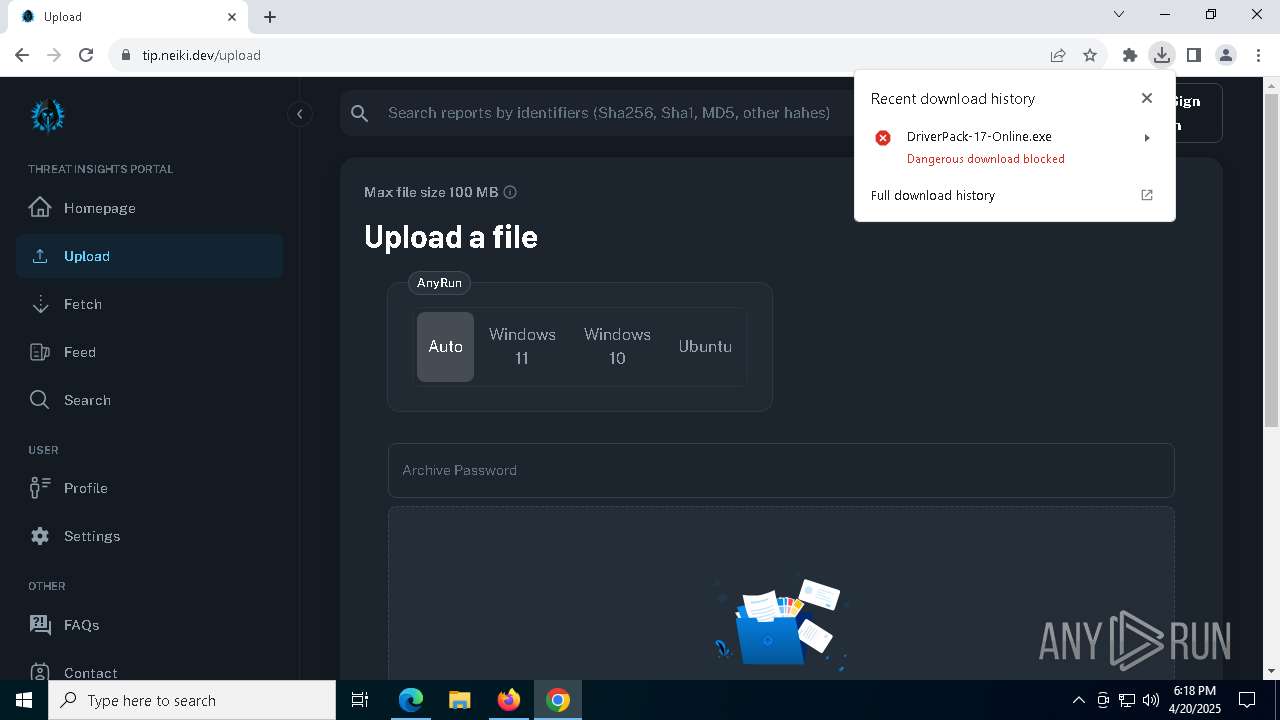The width and height of the screenshot is (1280, 720).
Task: Click the Settings gear icon in sidebar
Action: pos(40,536)
